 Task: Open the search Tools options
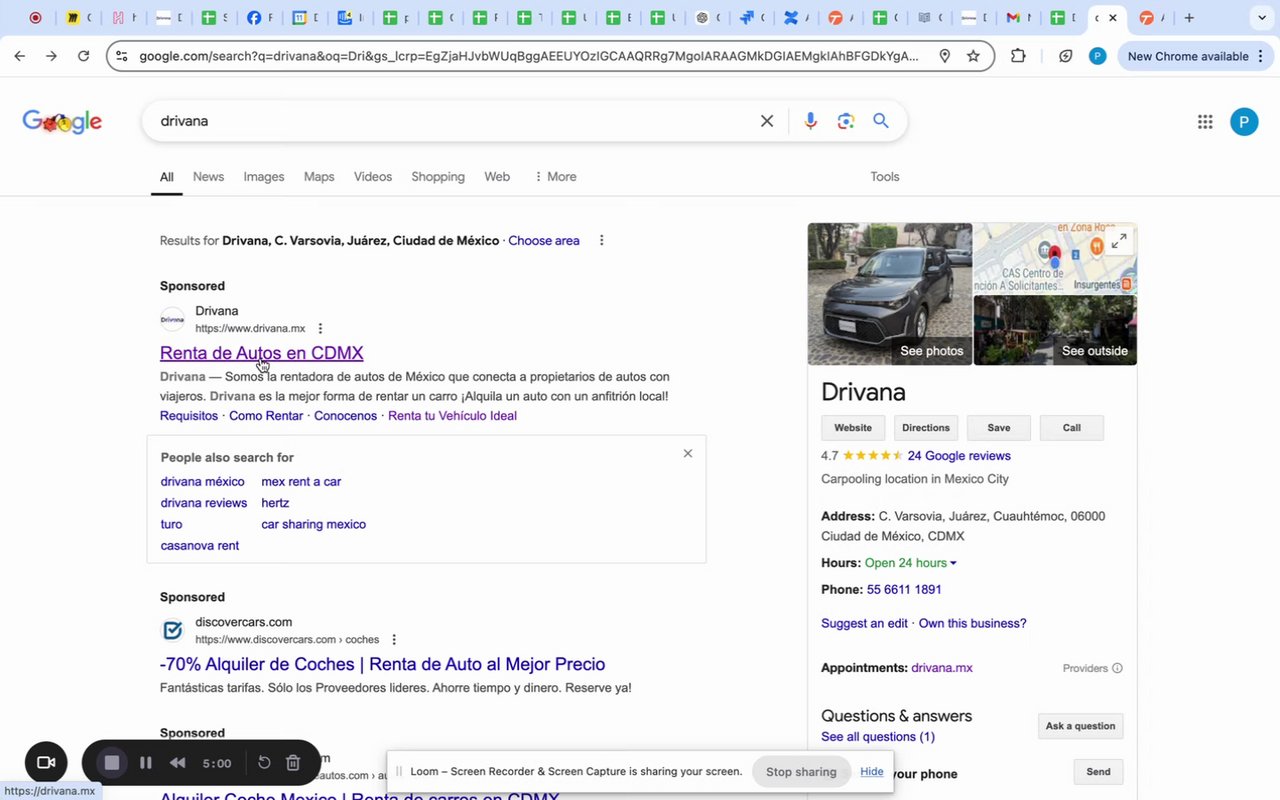pyautogui.click(x=885, y=177)
